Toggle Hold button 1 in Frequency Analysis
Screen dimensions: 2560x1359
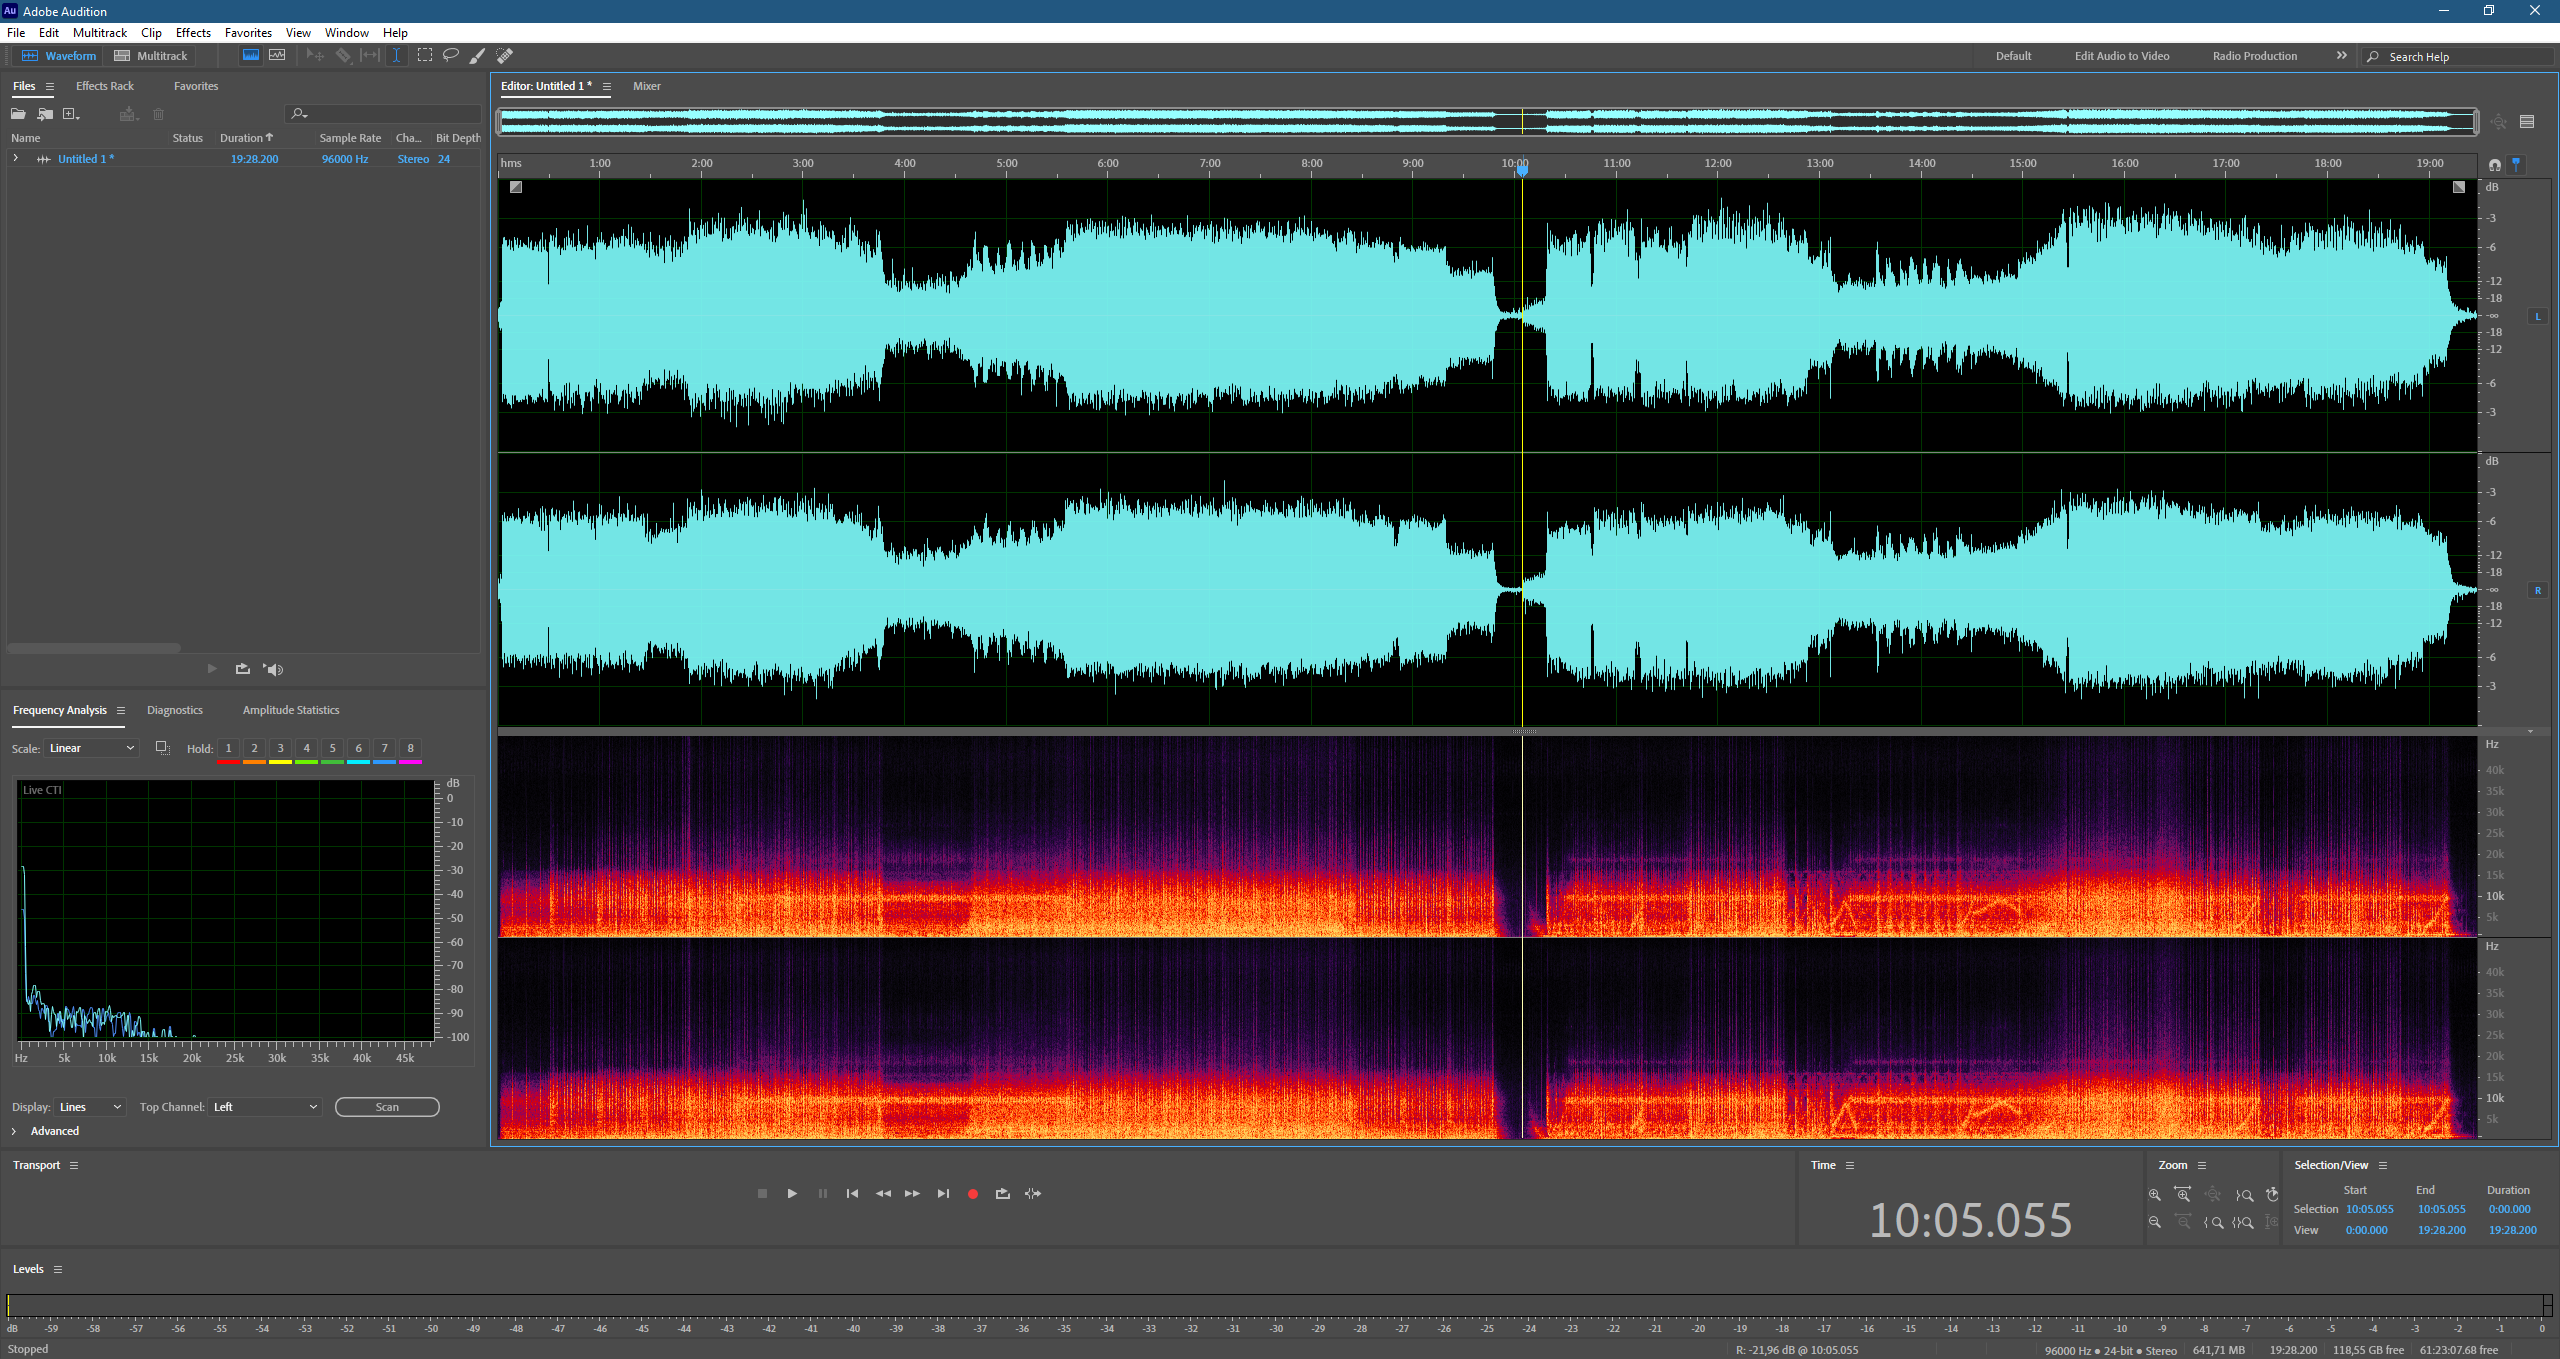click(x=228, y=749)
